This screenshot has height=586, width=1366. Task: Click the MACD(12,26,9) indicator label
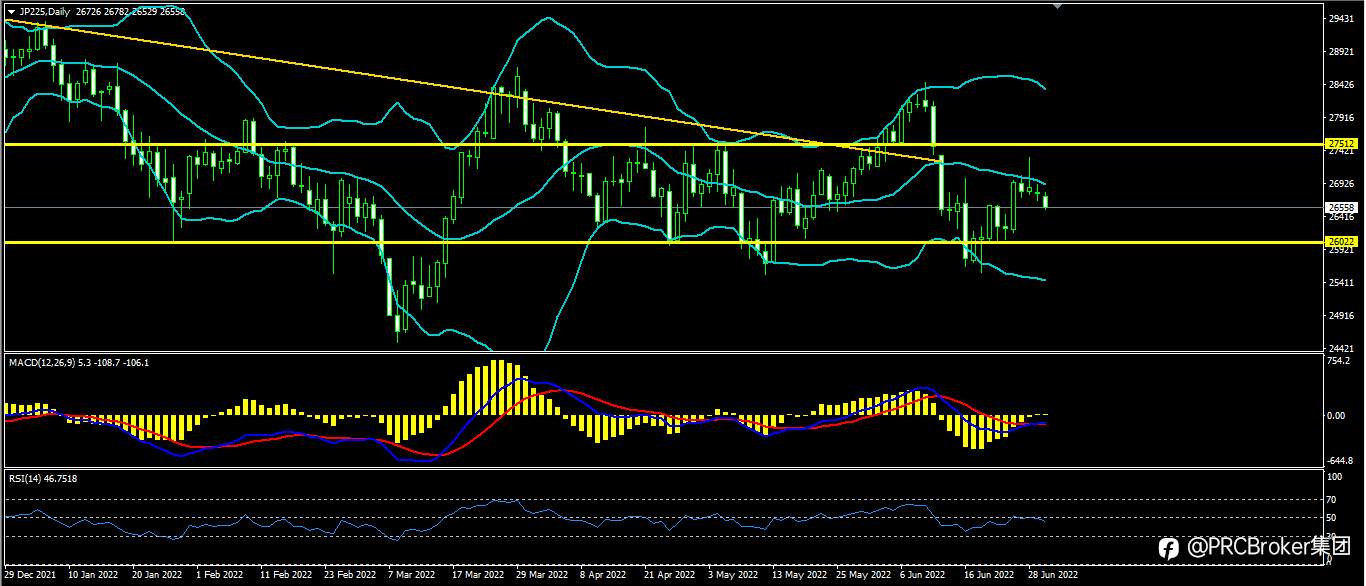click(78, 362)
